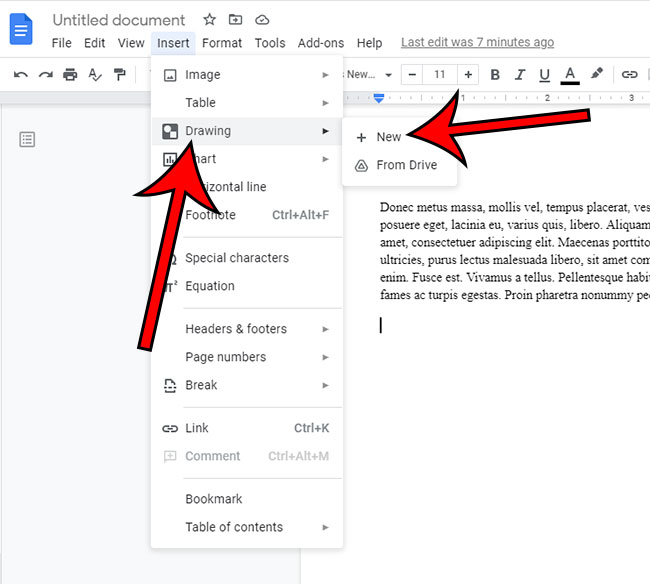Increase font size with plus button
Image resolution: width=650 pixels, height=584 pixels.
tap(468, 75)
